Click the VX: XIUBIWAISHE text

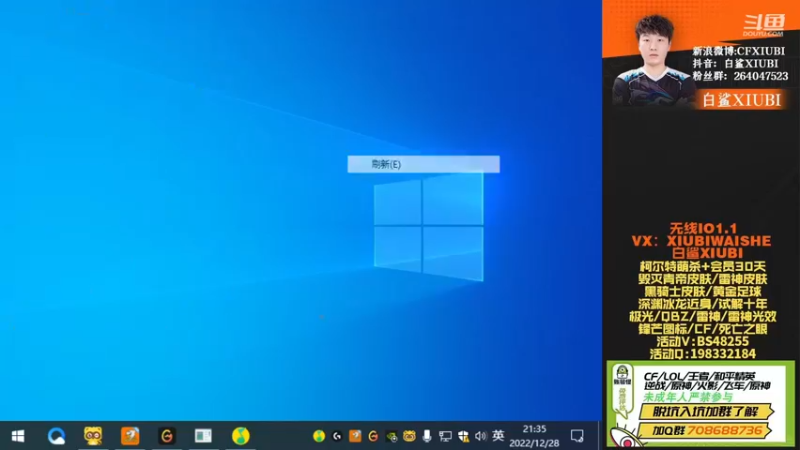click(701, 241)
